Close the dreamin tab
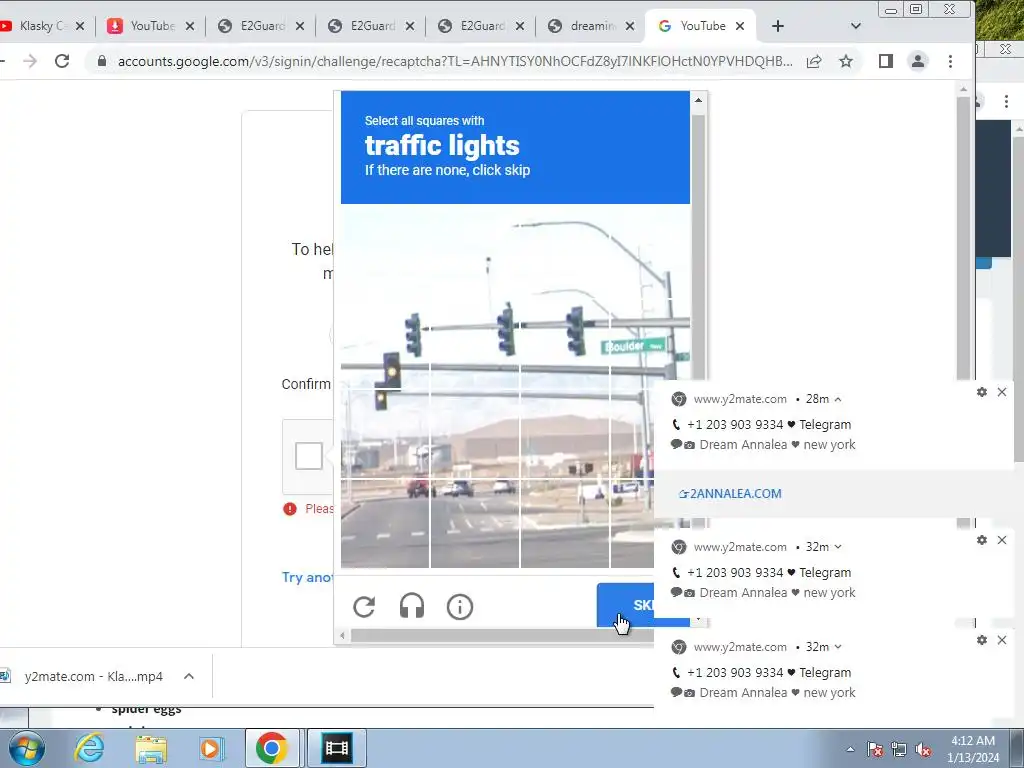1024x768 pixels. pos(630,26)
